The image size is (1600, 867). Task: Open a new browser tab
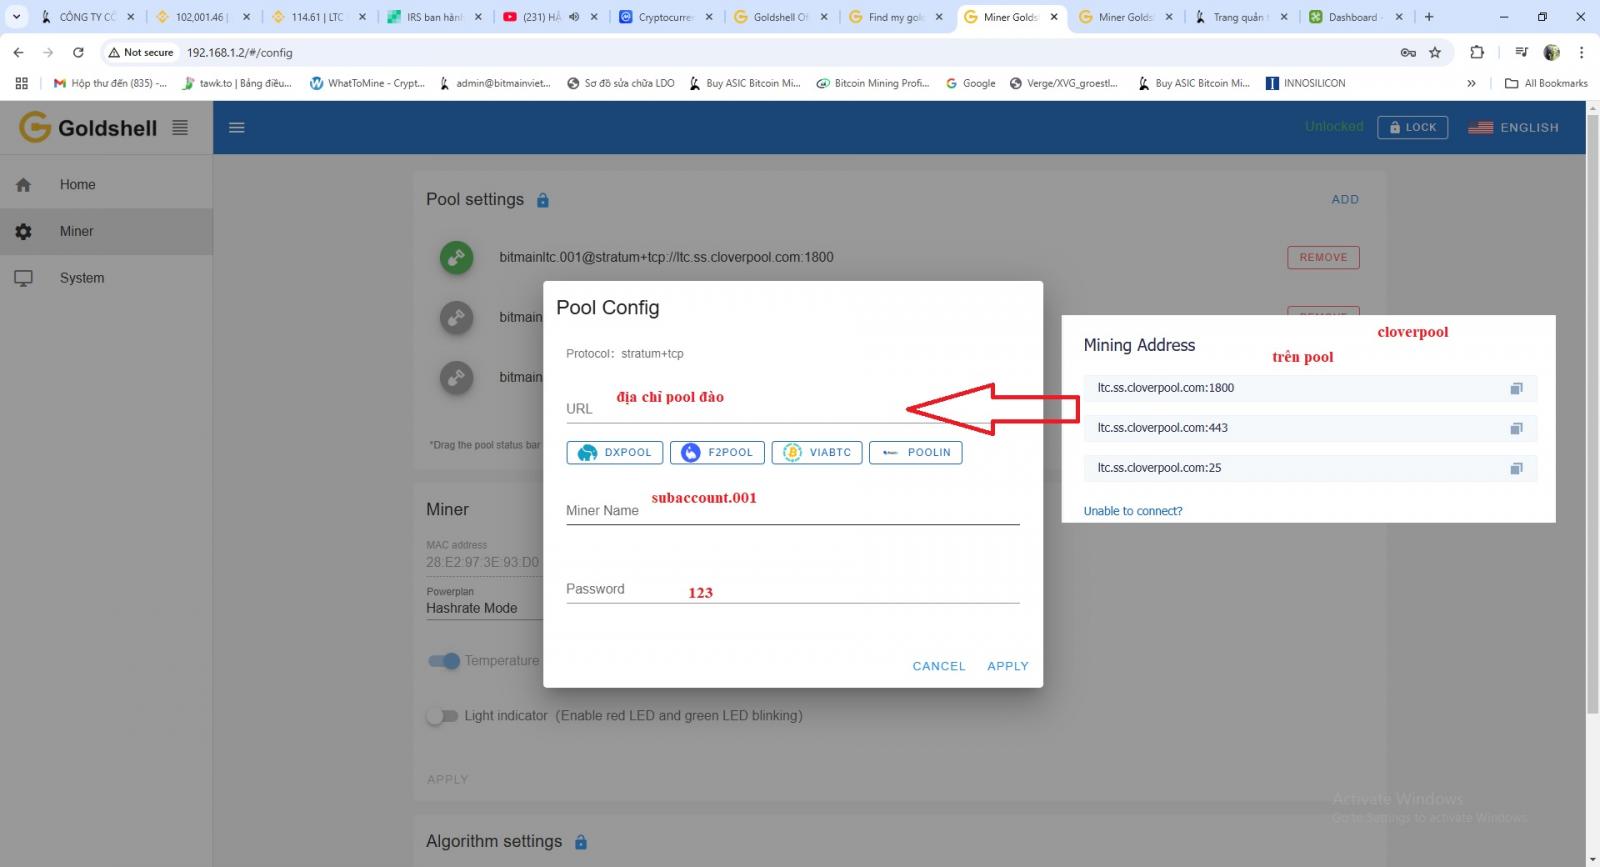pos(1429,17)
